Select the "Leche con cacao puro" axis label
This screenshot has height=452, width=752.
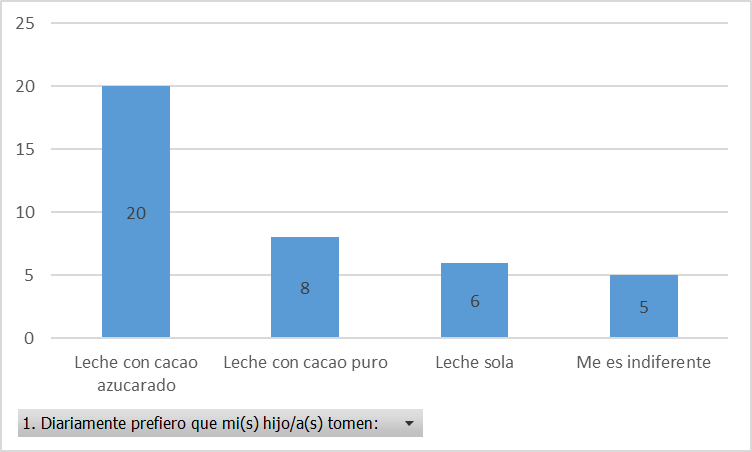pyautogui.click(x=305, y=362)
